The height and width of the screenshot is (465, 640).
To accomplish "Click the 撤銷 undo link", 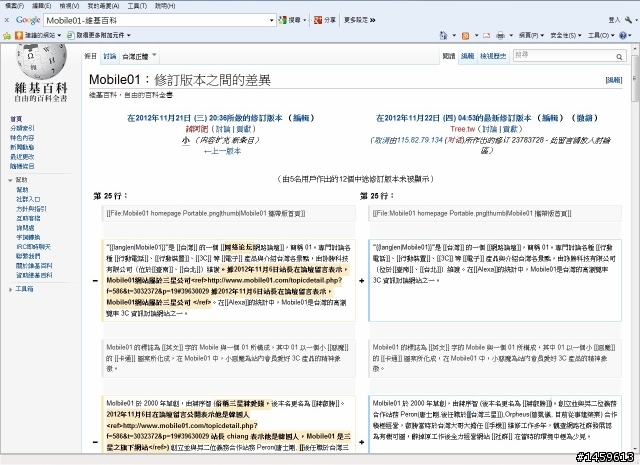I will tap(584, 118).
